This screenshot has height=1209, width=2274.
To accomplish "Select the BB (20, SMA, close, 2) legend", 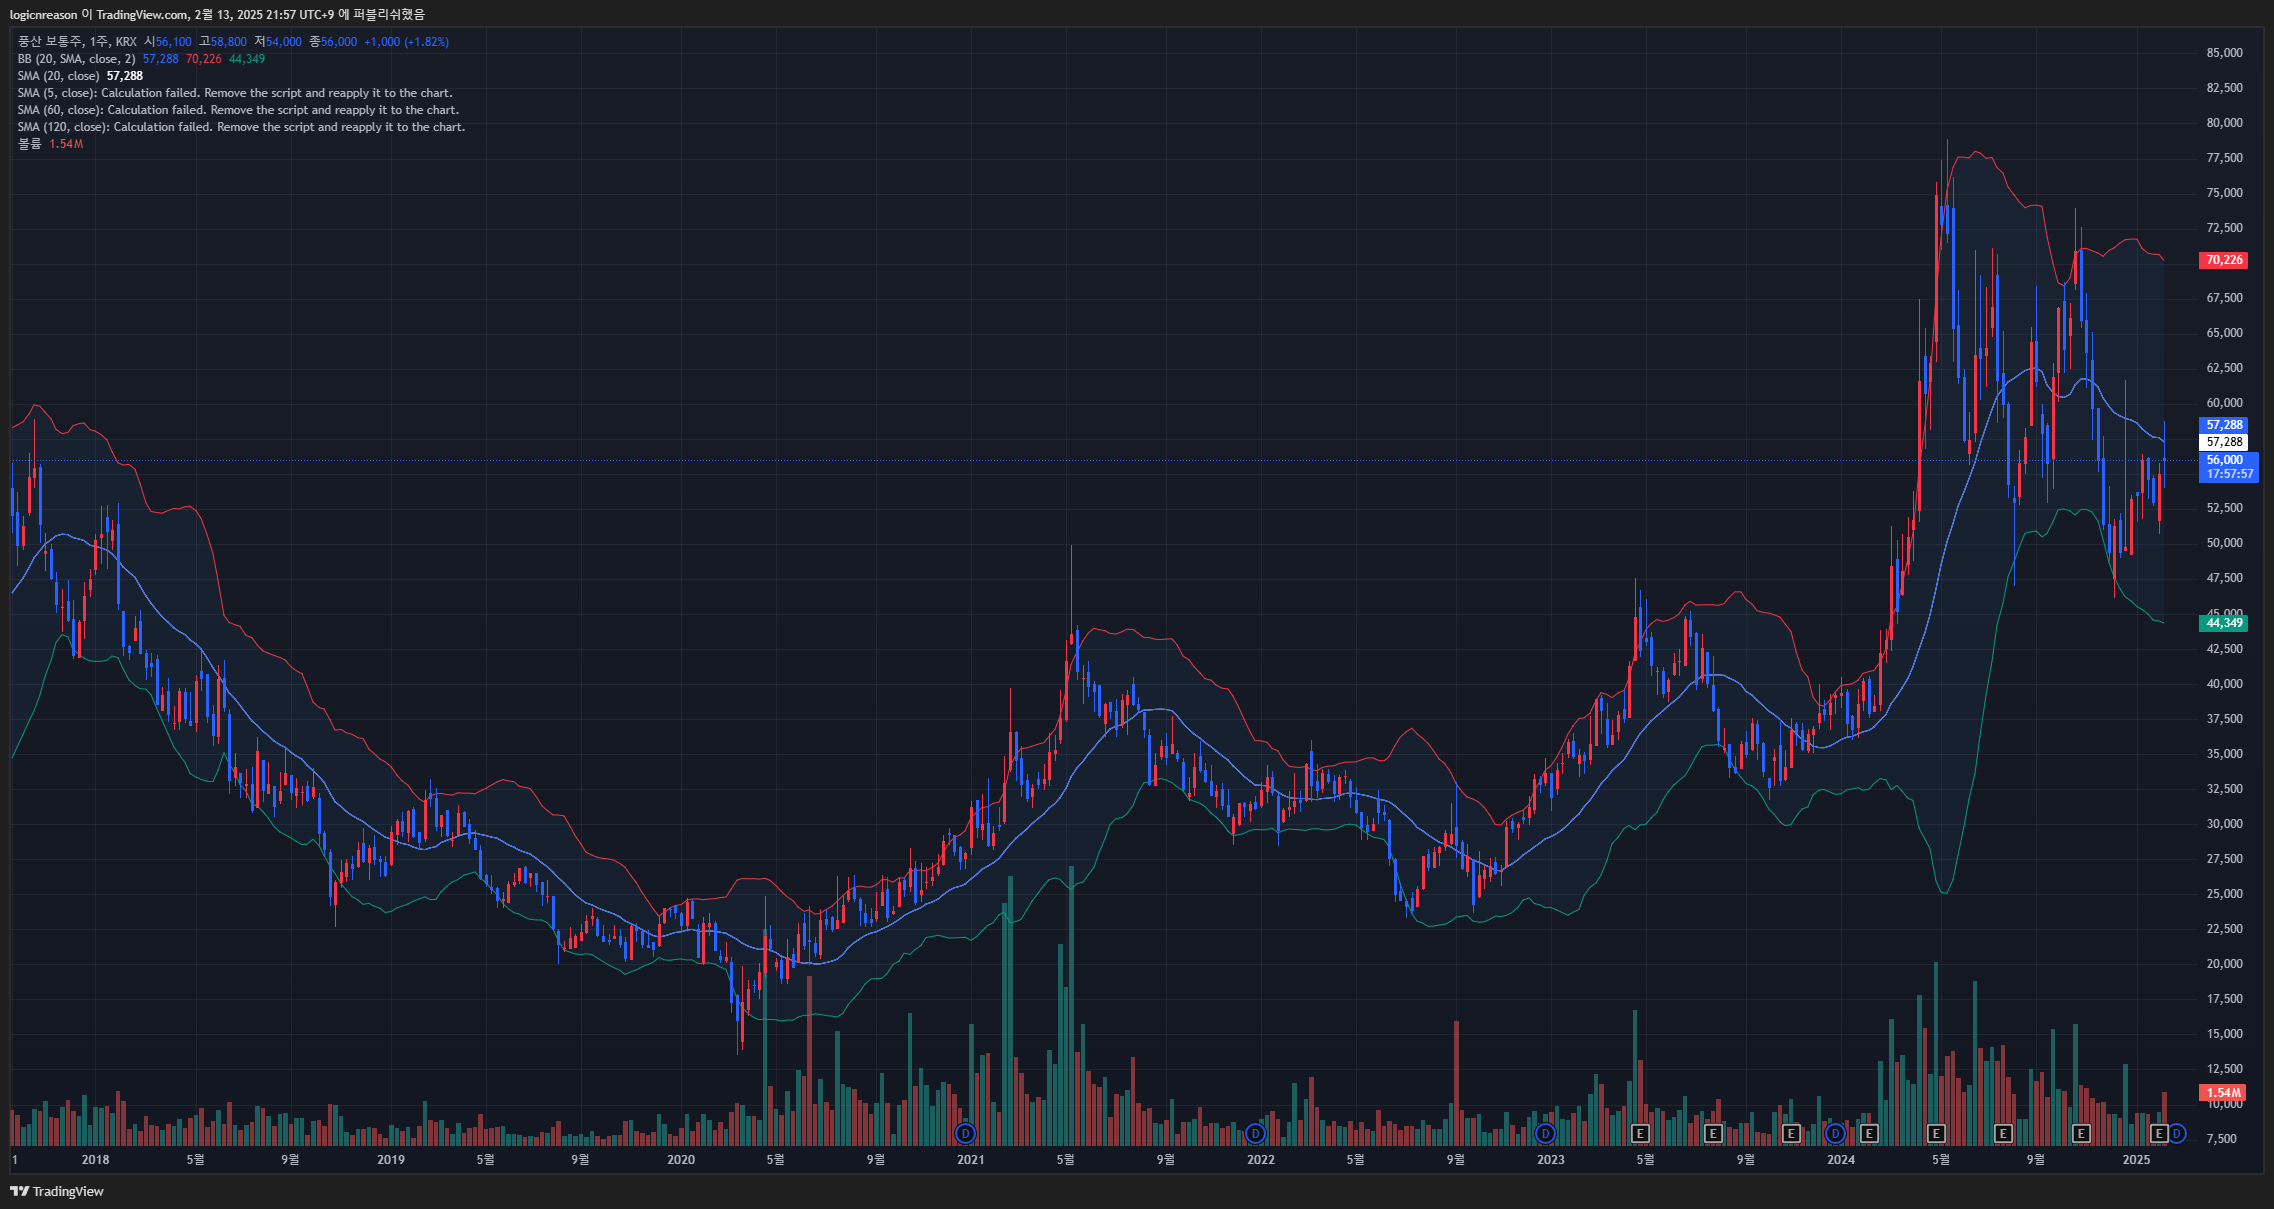I will (x=76, y=59).
